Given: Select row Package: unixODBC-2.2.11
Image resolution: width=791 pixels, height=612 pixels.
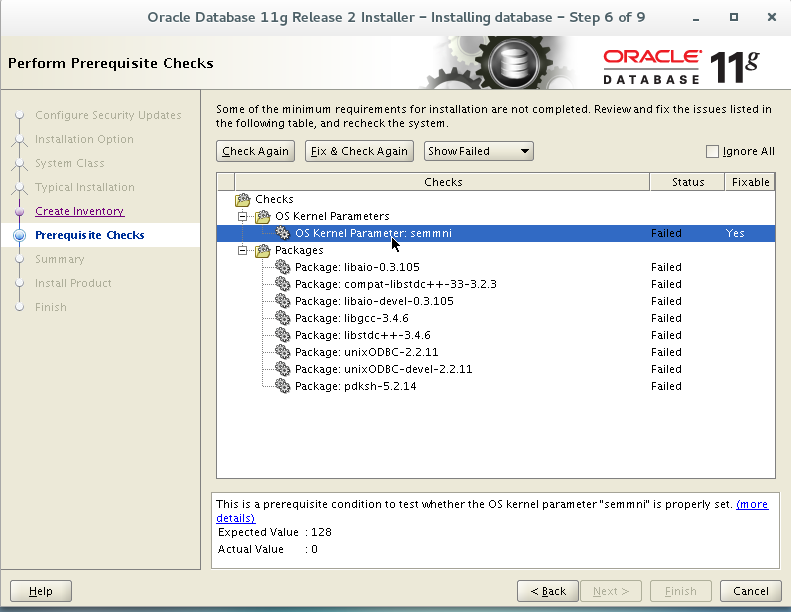Looking at the screenshot, I should click(496, 352).
